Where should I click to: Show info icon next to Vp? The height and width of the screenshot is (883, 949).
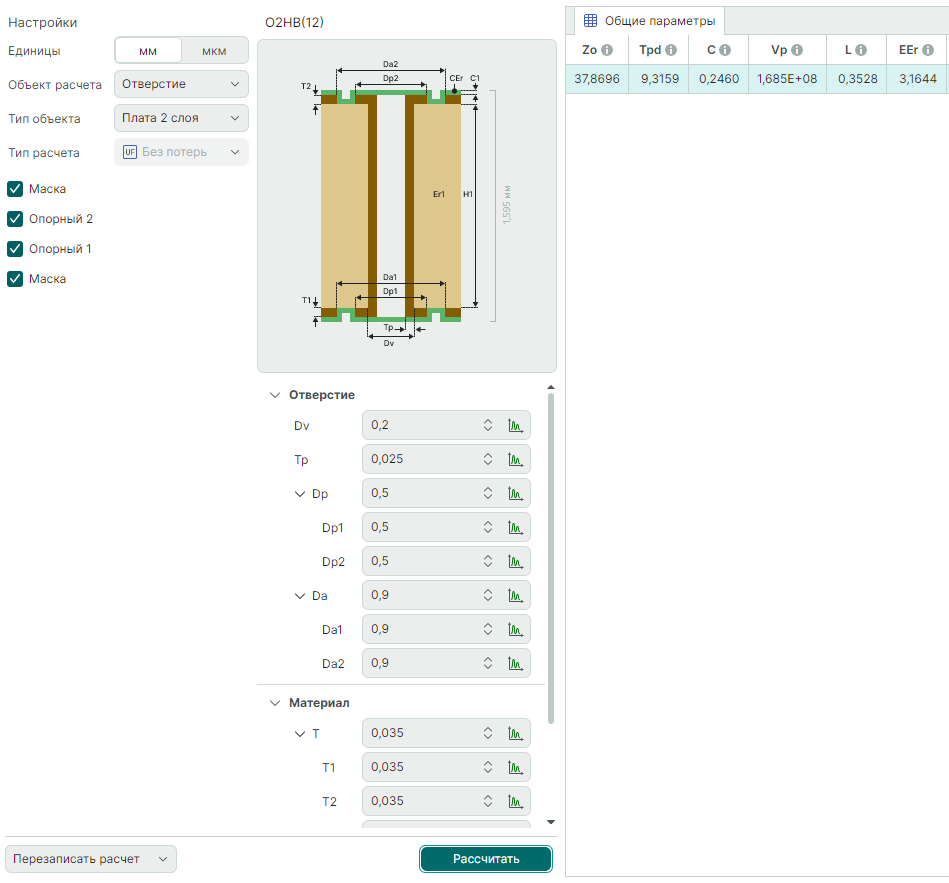click(797, 50)
